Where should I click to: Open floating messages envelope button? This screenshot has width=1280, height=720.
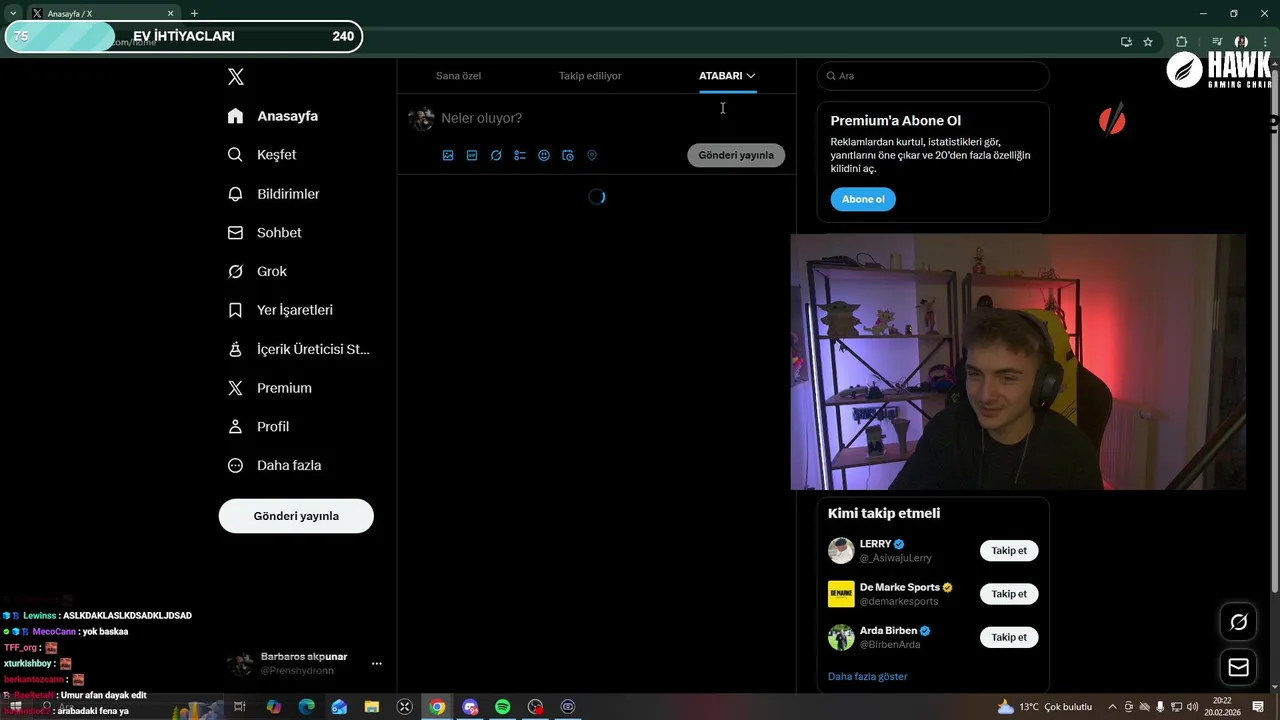[x=1238, y=667]
